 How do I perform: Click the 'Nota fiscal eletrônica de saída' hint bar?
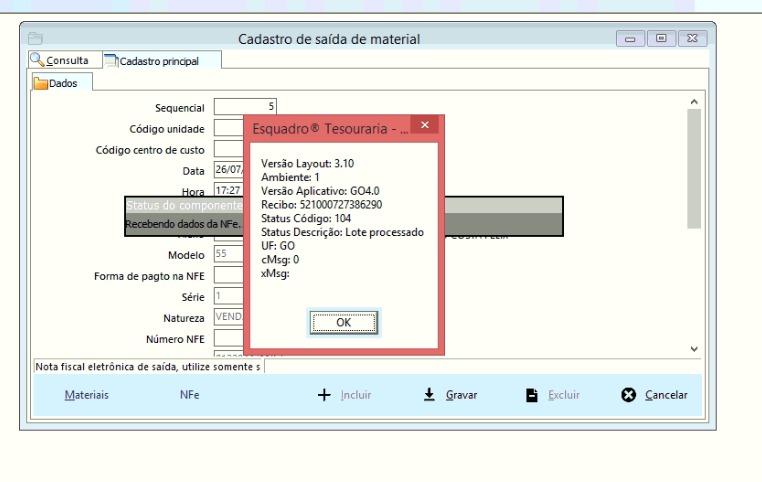coord(148,367)
